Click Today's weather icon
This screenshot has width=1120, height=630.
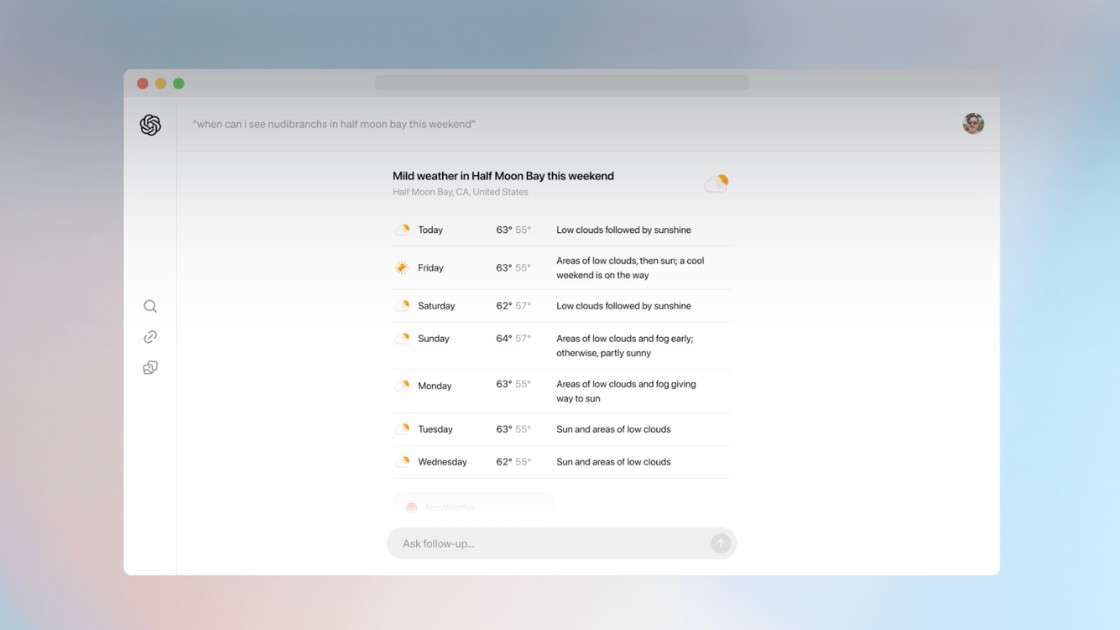402,230
